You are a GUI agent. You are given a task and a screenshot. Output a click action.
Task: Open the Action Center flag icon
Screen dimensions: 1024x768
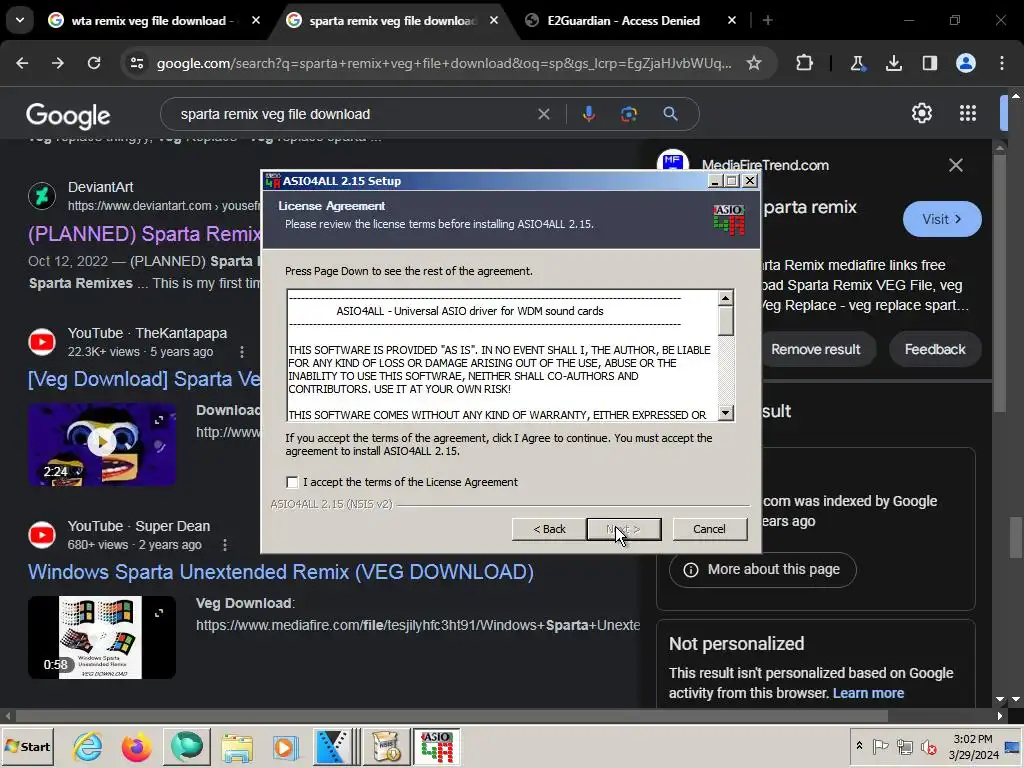pyautogui.click(x=880, y=746)
